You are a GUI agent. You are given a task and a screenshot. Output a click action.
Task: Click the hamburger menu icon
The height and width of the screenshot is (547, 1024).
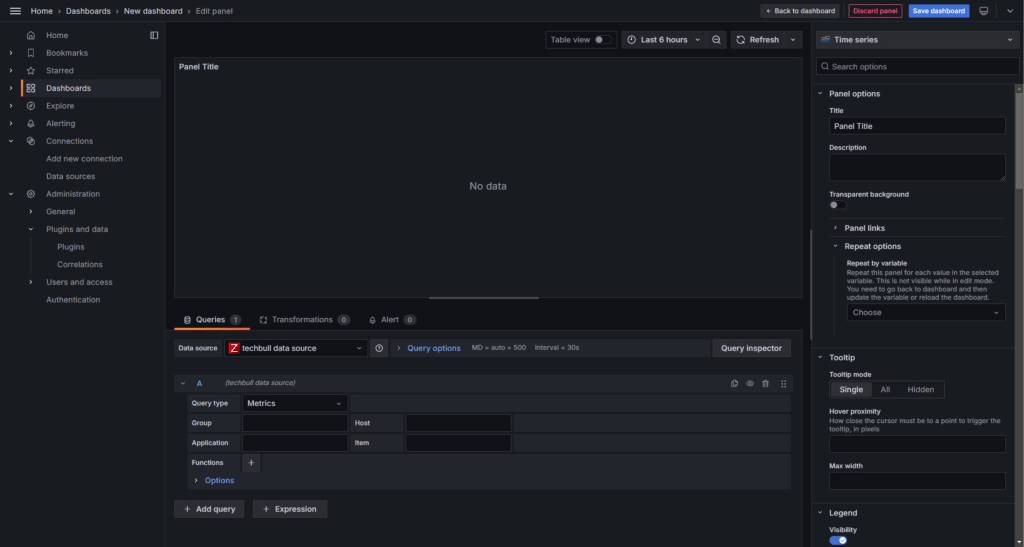15,11
